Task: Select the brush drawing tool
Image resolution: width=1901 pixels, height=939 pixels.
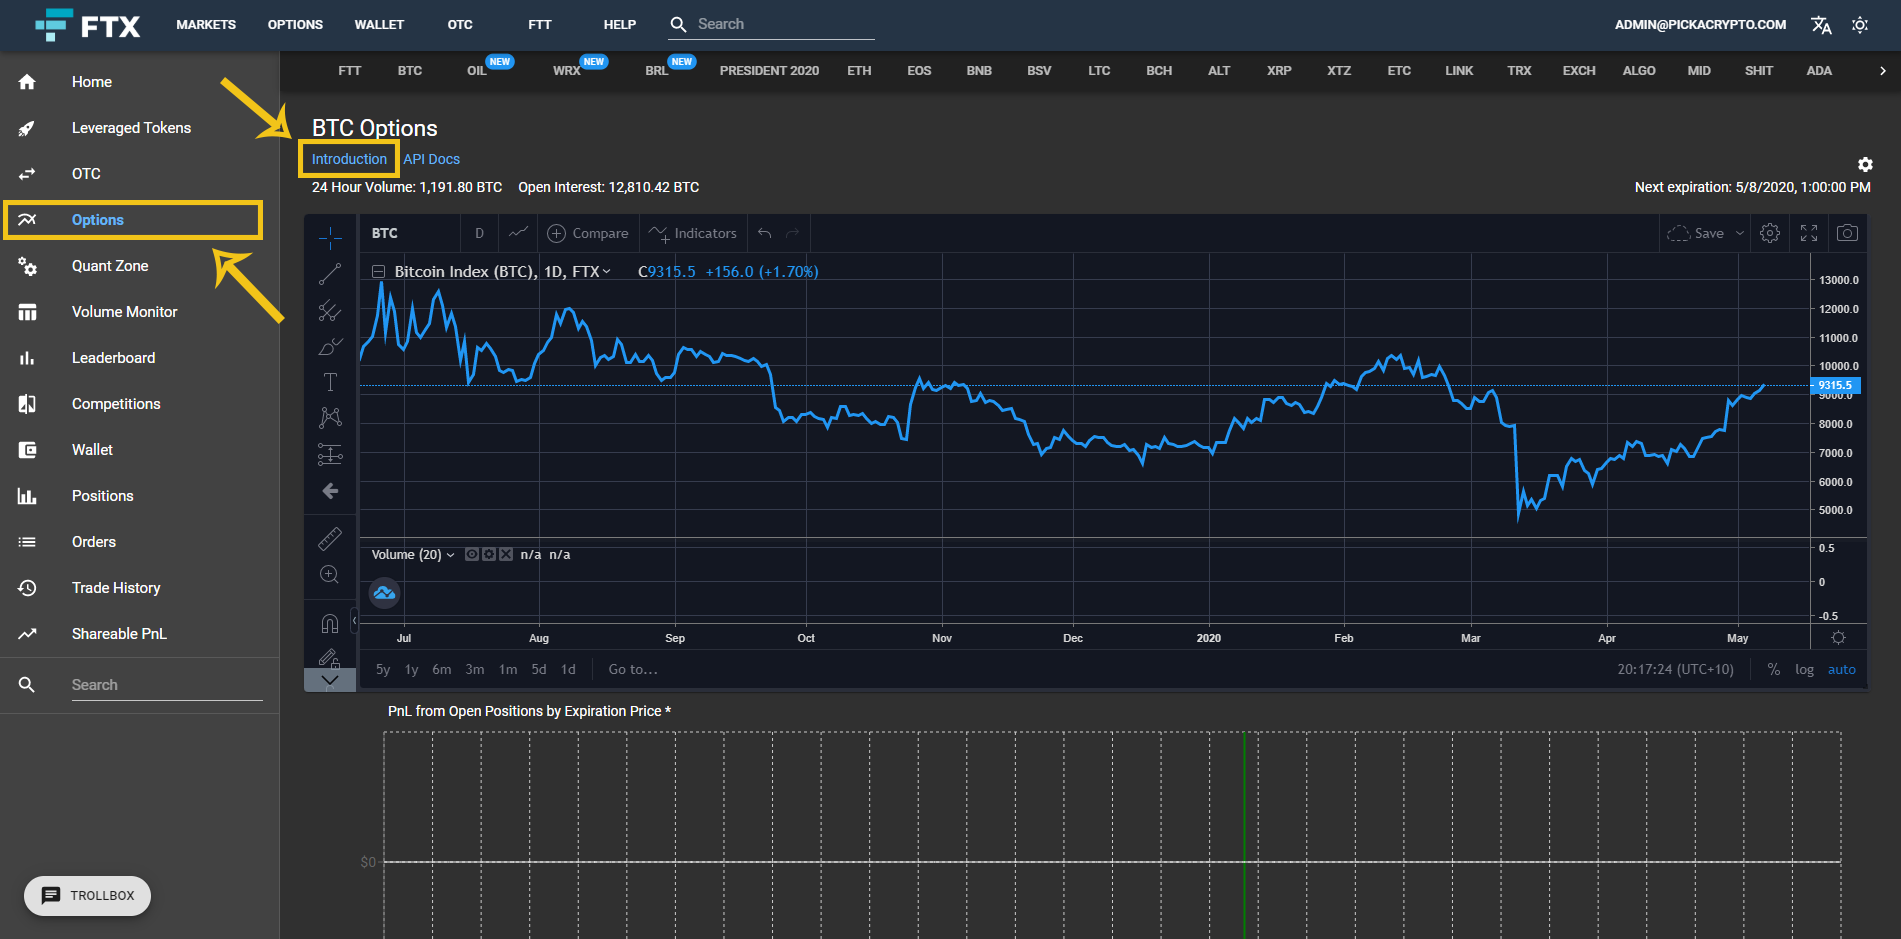Action: pyautogui.click(x=330, y=346)
